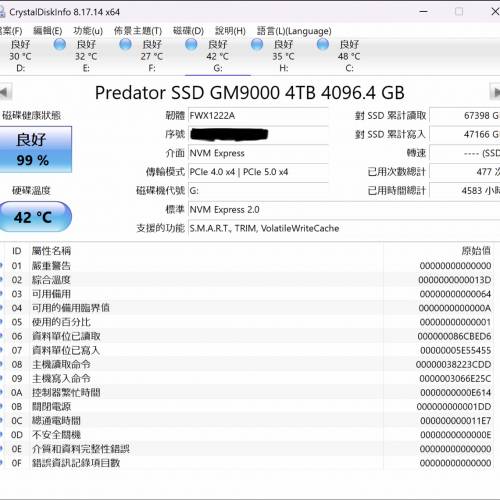The image size is (500, 500).
Task: Go to previous disk with left arrow
Action: (5, 92)
